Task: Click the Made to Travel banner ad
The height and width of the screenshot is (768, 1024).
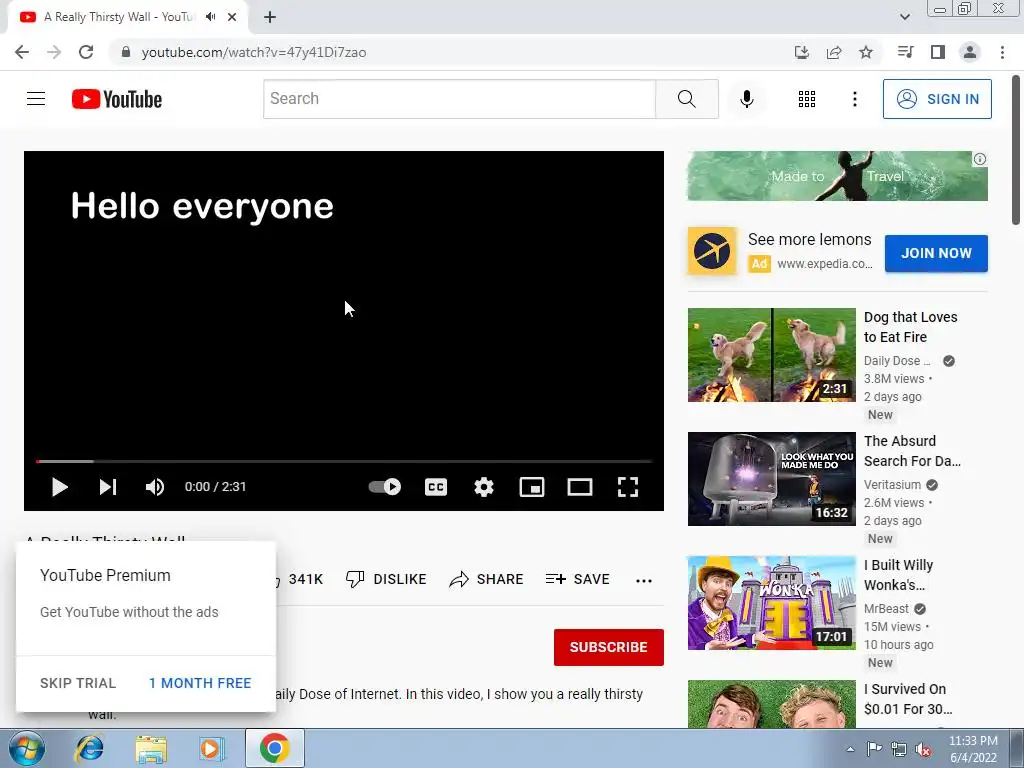Action: (x=837, y=176)
